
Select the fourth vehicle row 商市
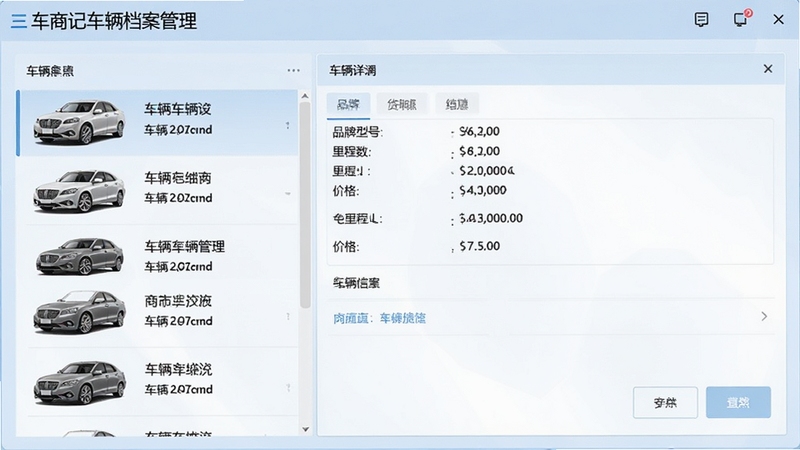point(158,312)
